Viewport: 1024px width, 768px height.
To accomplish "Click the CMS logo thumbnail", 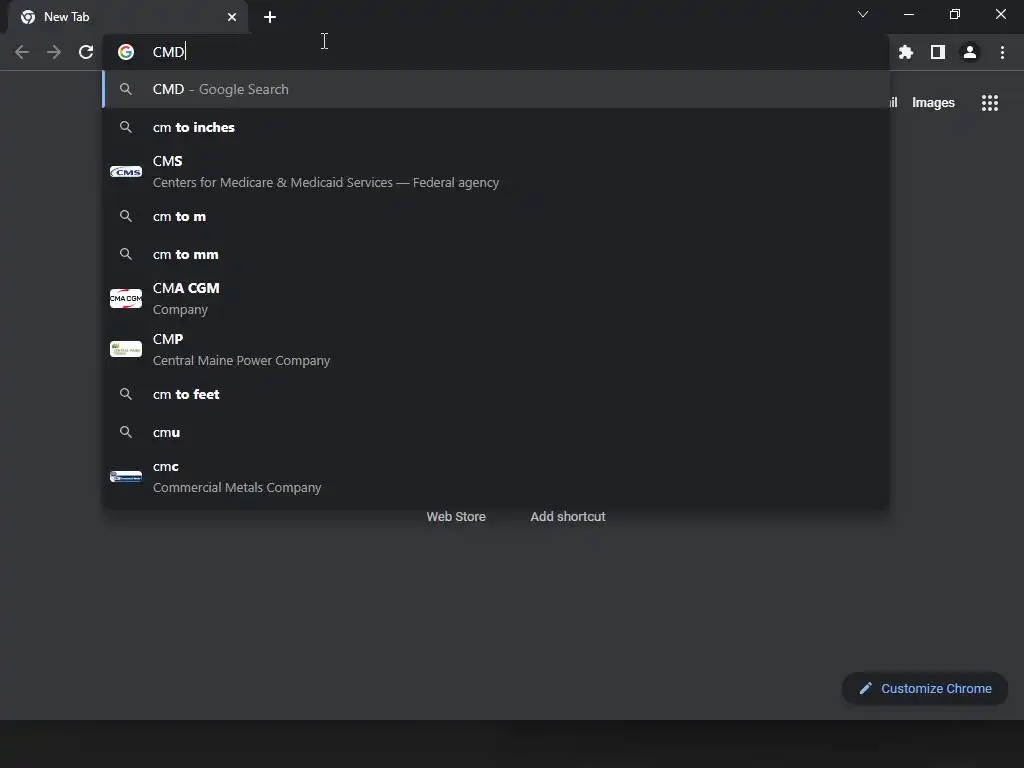I will [126, 172].
